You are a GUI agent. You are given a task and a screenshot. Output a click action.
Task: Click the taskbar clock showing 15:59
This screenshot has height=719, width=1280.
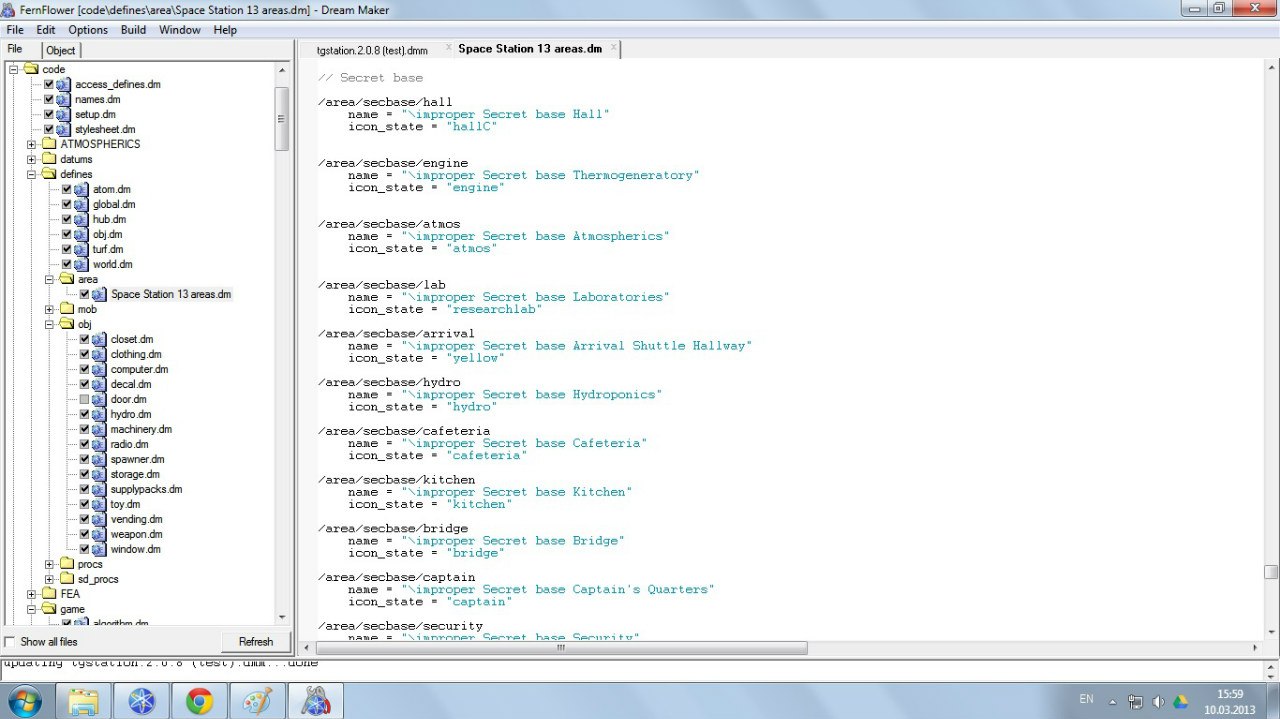(1231, 694)
